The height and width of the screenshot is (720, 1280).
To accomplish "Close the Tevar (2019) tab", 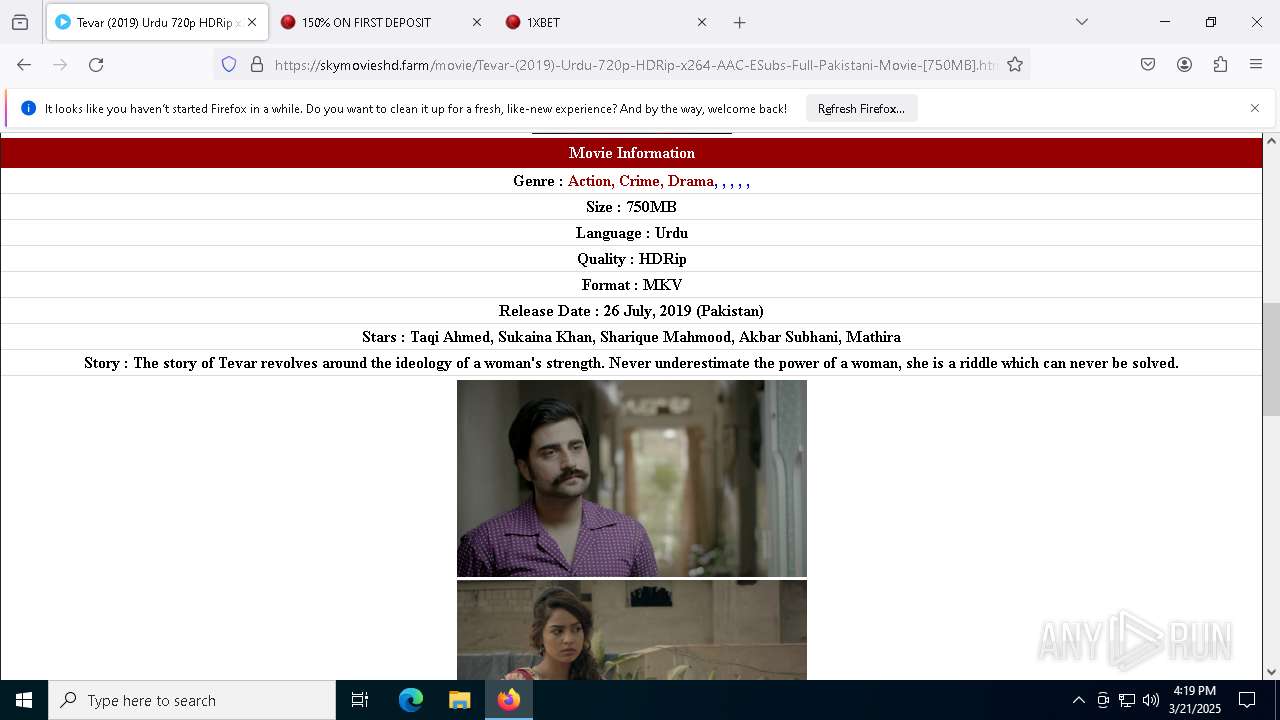I will point(252,22).
